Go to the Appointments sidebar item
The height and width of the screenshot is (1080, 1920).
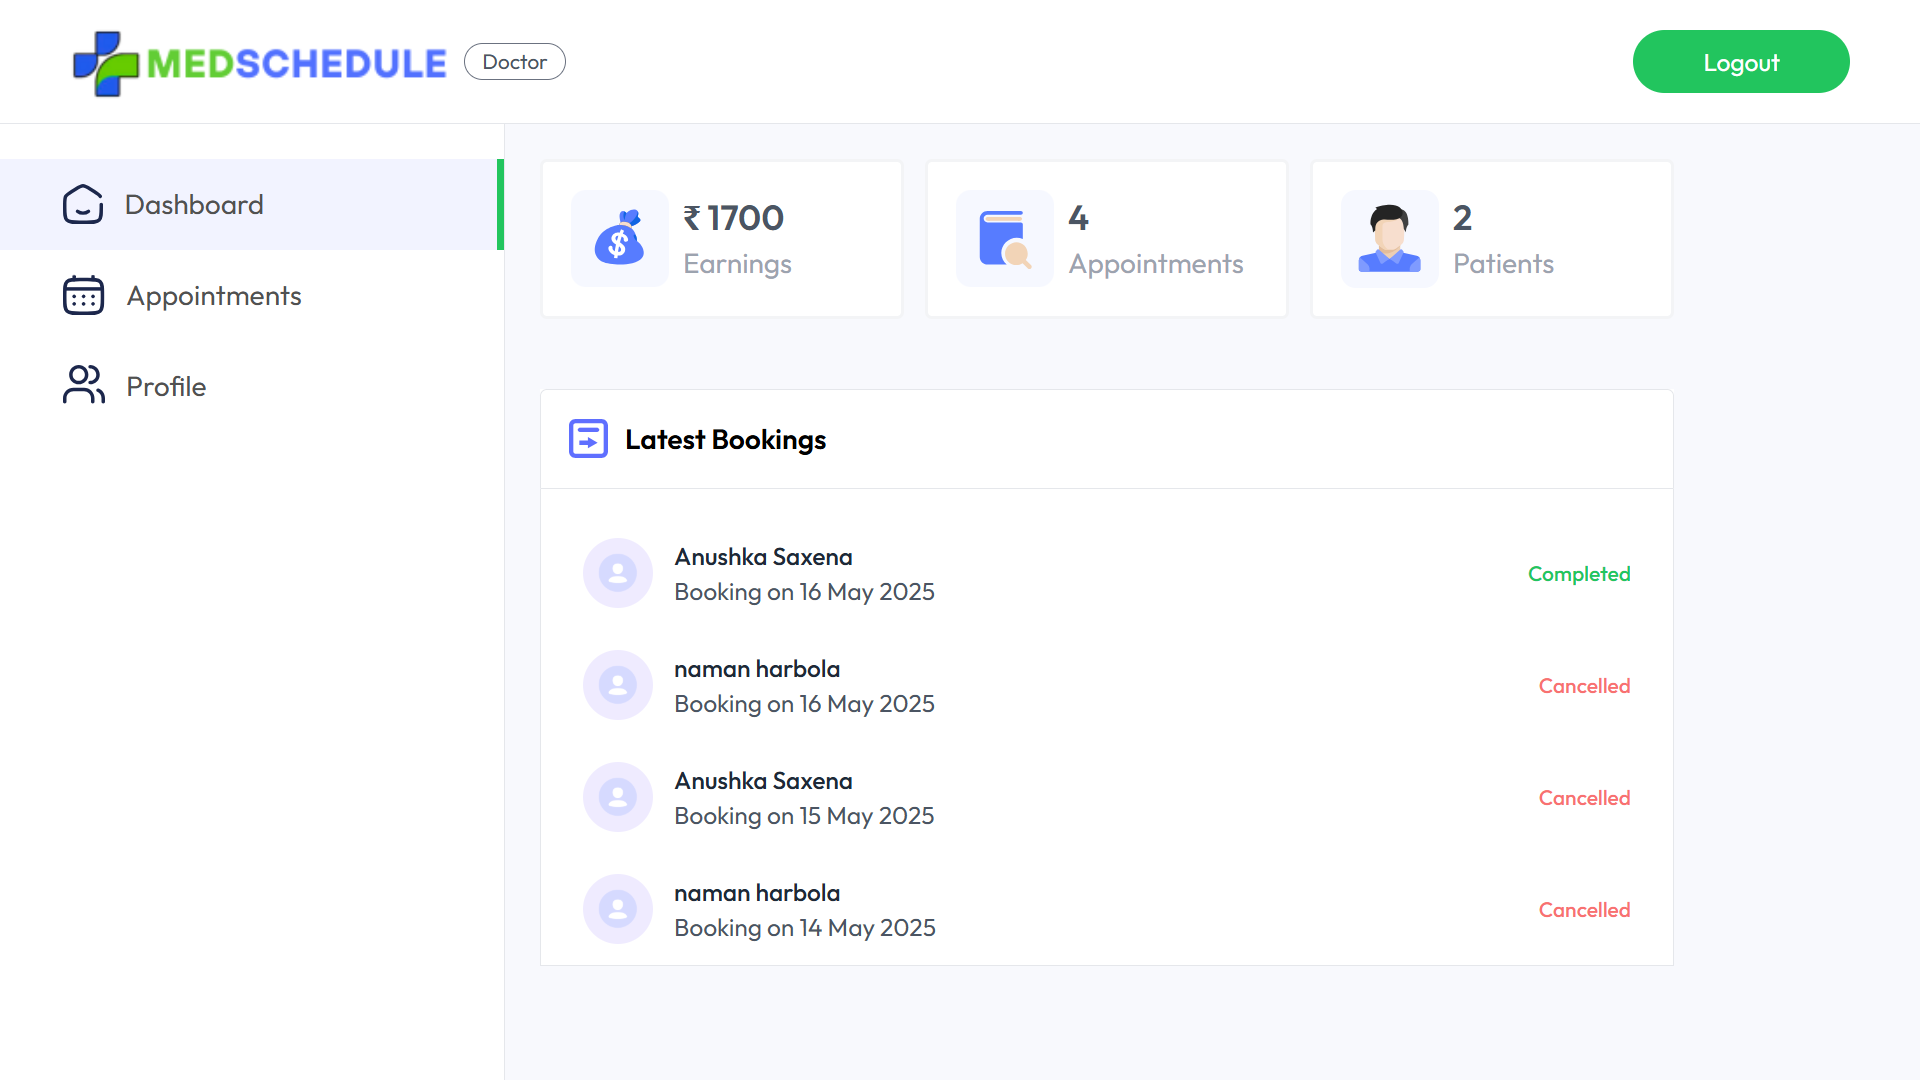(x=214, y=296)
